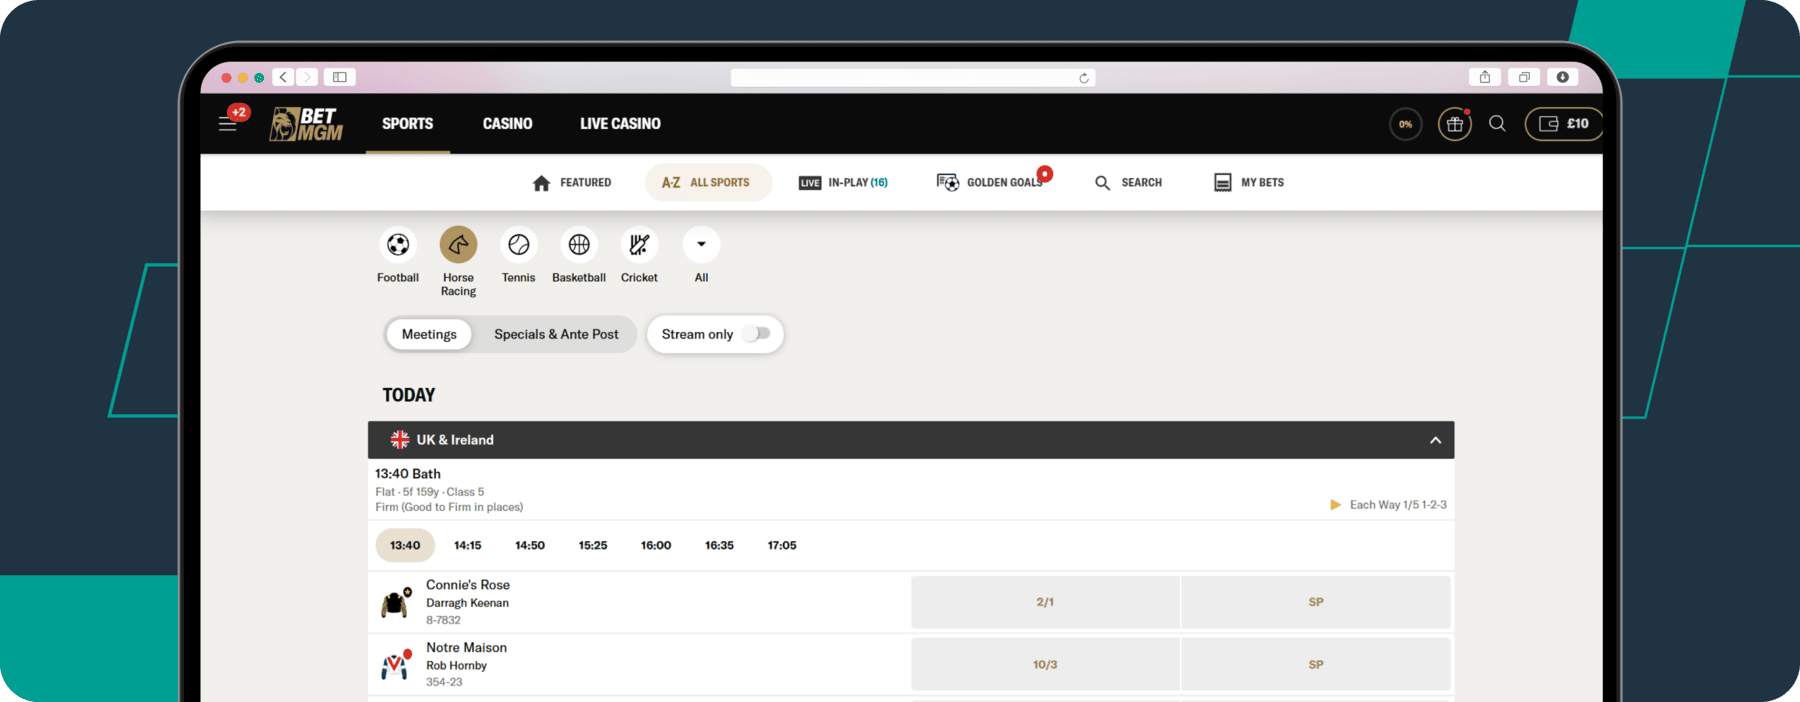Click the horse name Notre Maison
Image resolution: width=1800 pixels, height=702 pixels.
[466, 648]
